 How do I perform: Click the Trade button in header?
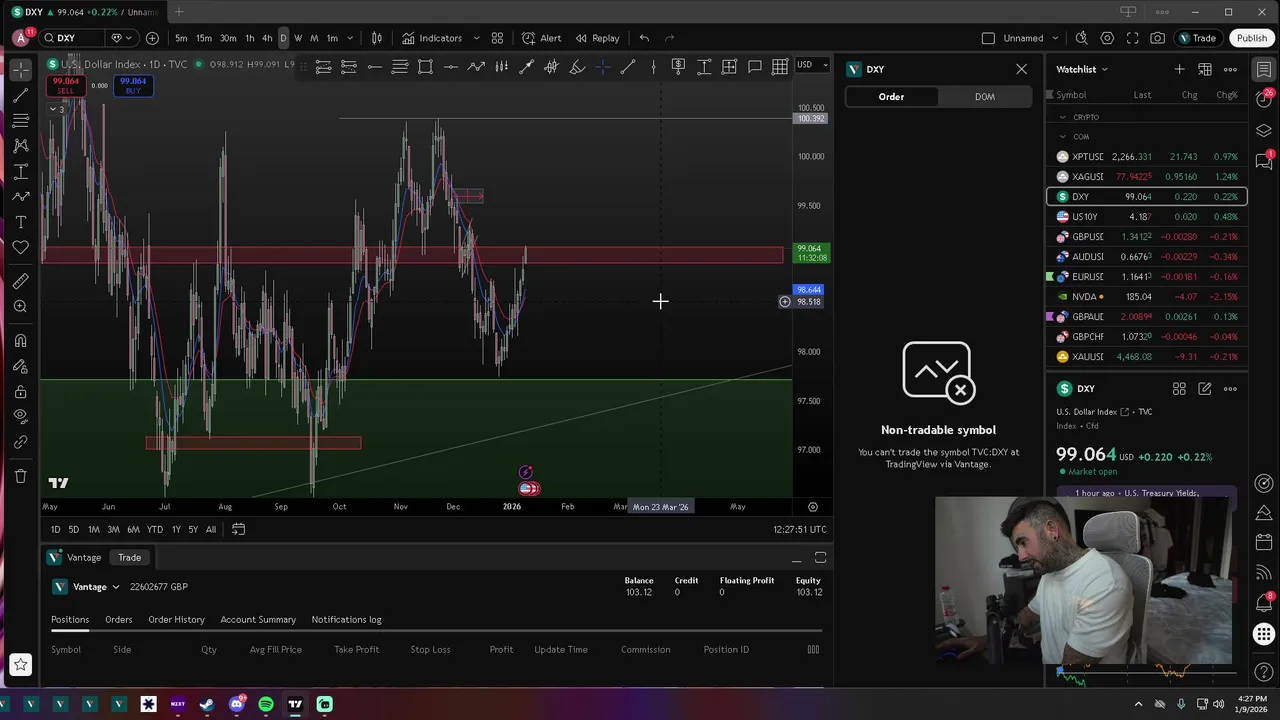click(x=1197, y=38)
